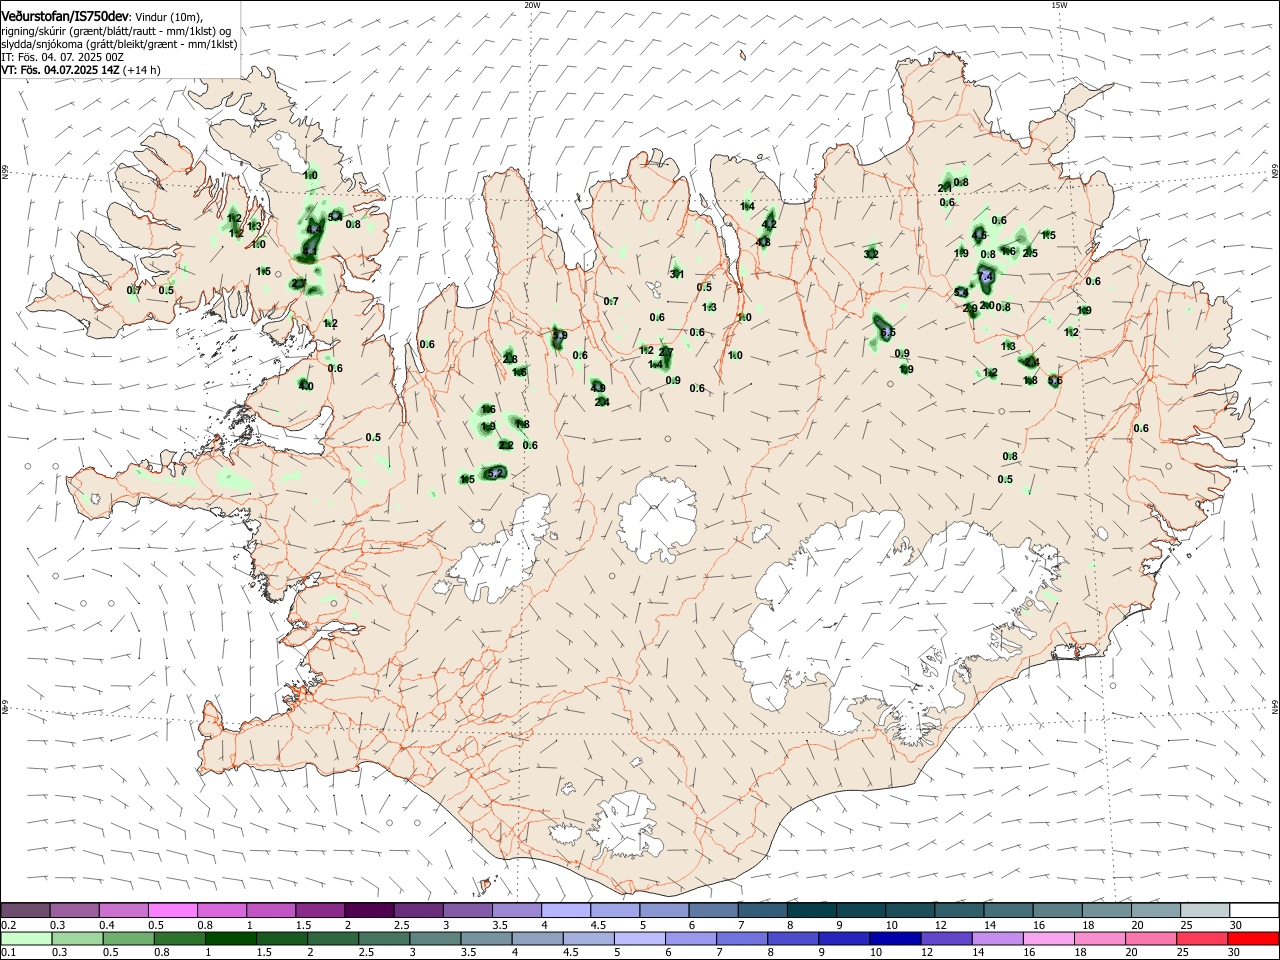Pick the lavender snow-legend swatch at 4
The height and width of the screenshot is (960, 1280).
click(x=565, y=910)
